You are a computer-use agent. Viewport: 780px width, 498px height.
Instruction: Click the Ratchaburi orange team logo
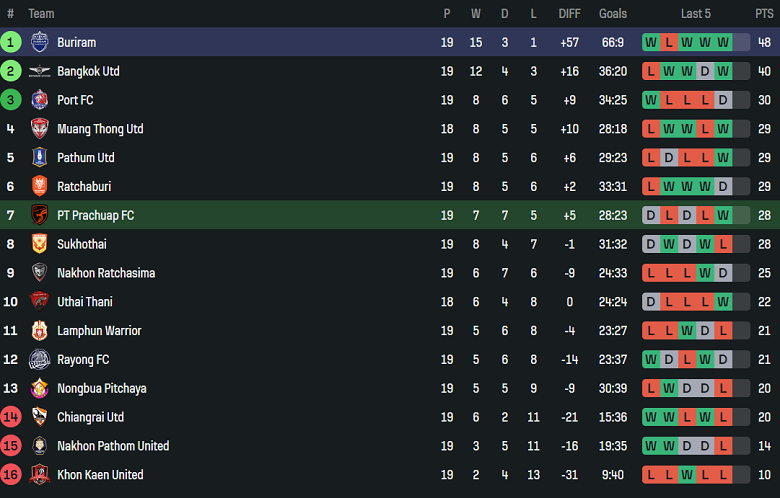click(39, 186)
